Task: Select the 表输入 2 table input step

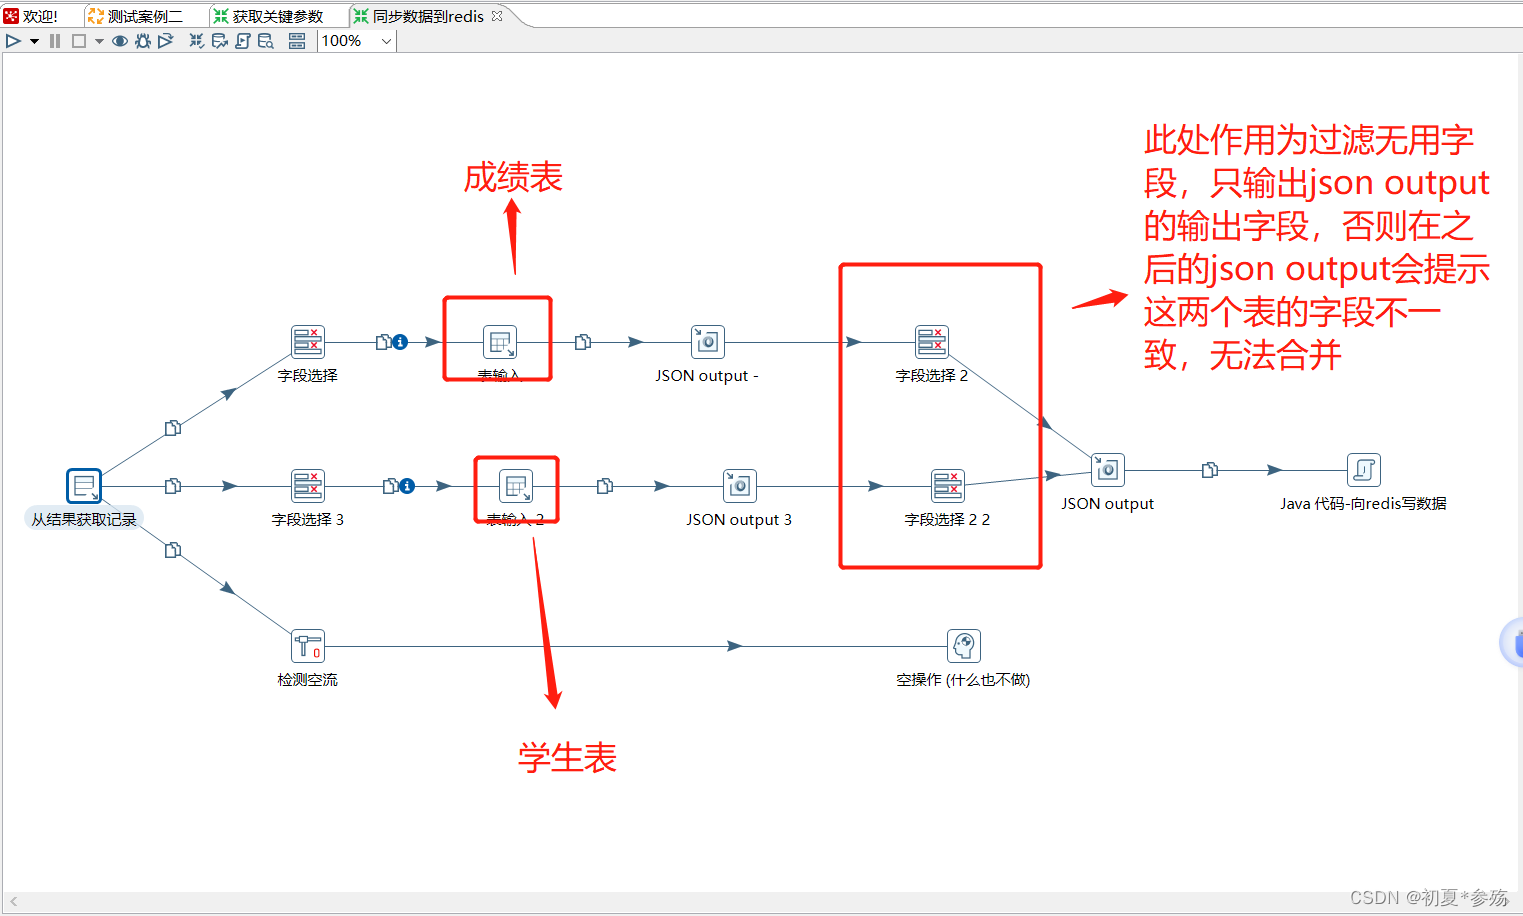Action: coord(516,486)
